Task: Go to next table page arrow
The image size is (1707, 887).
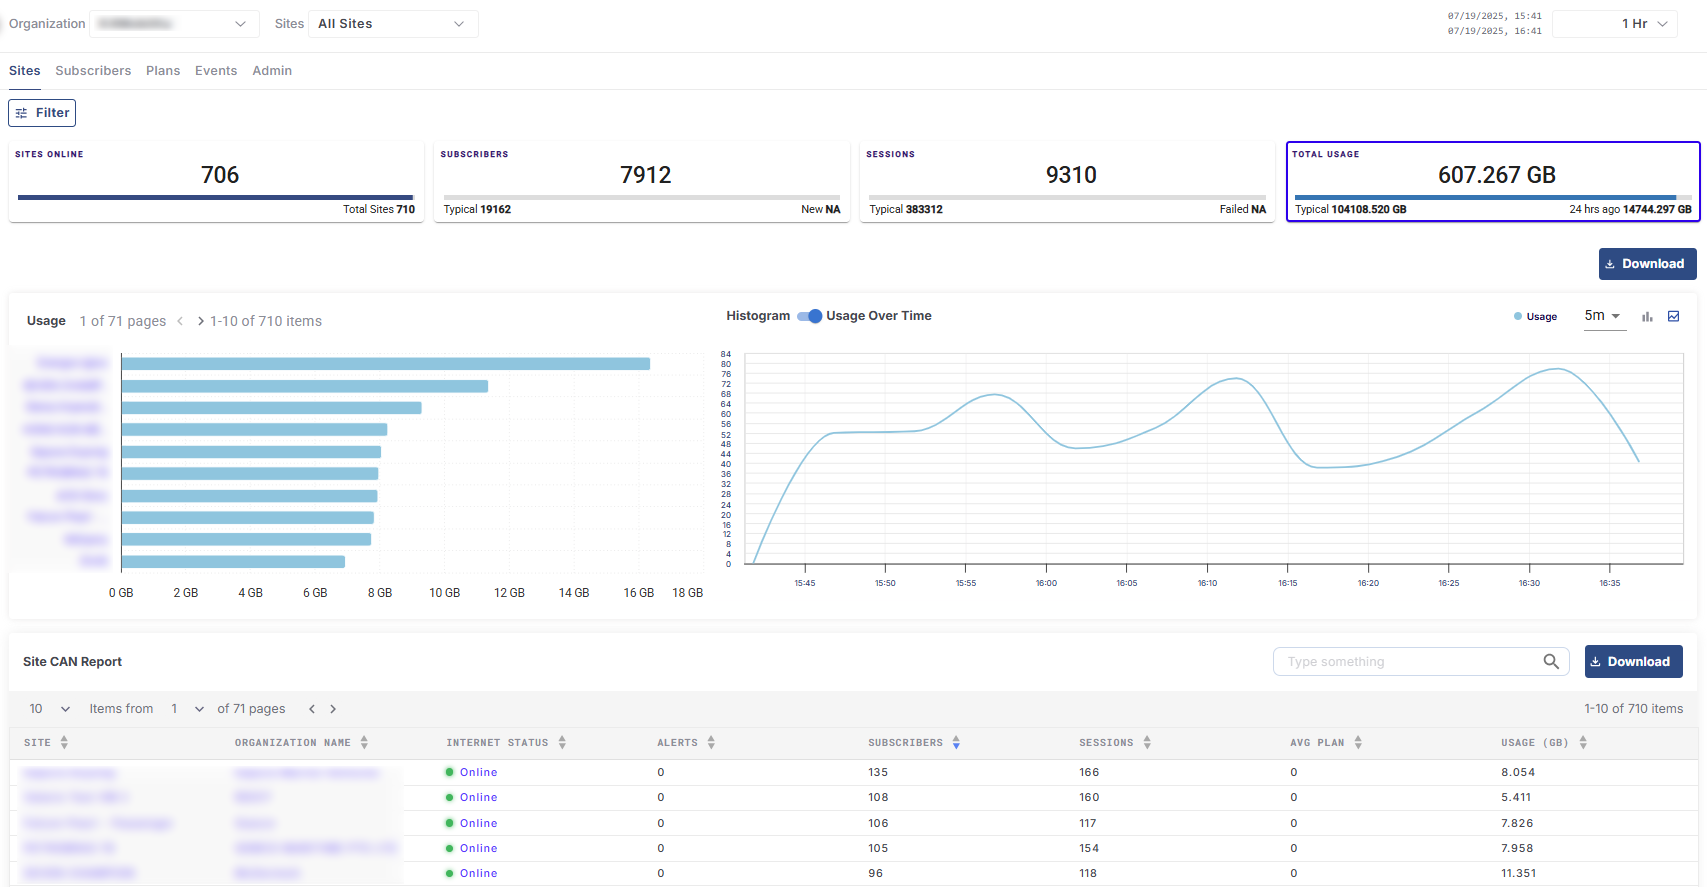Action: point(333,709)
